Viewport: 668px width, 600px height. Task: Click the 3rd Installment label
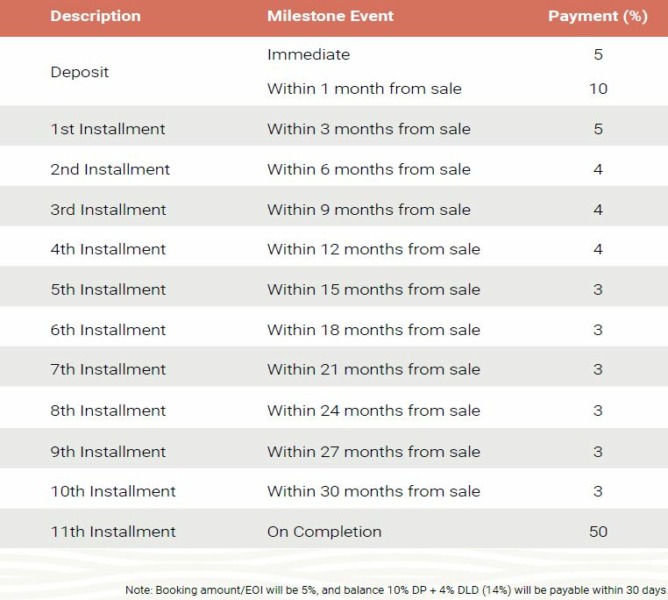point(108,210)
